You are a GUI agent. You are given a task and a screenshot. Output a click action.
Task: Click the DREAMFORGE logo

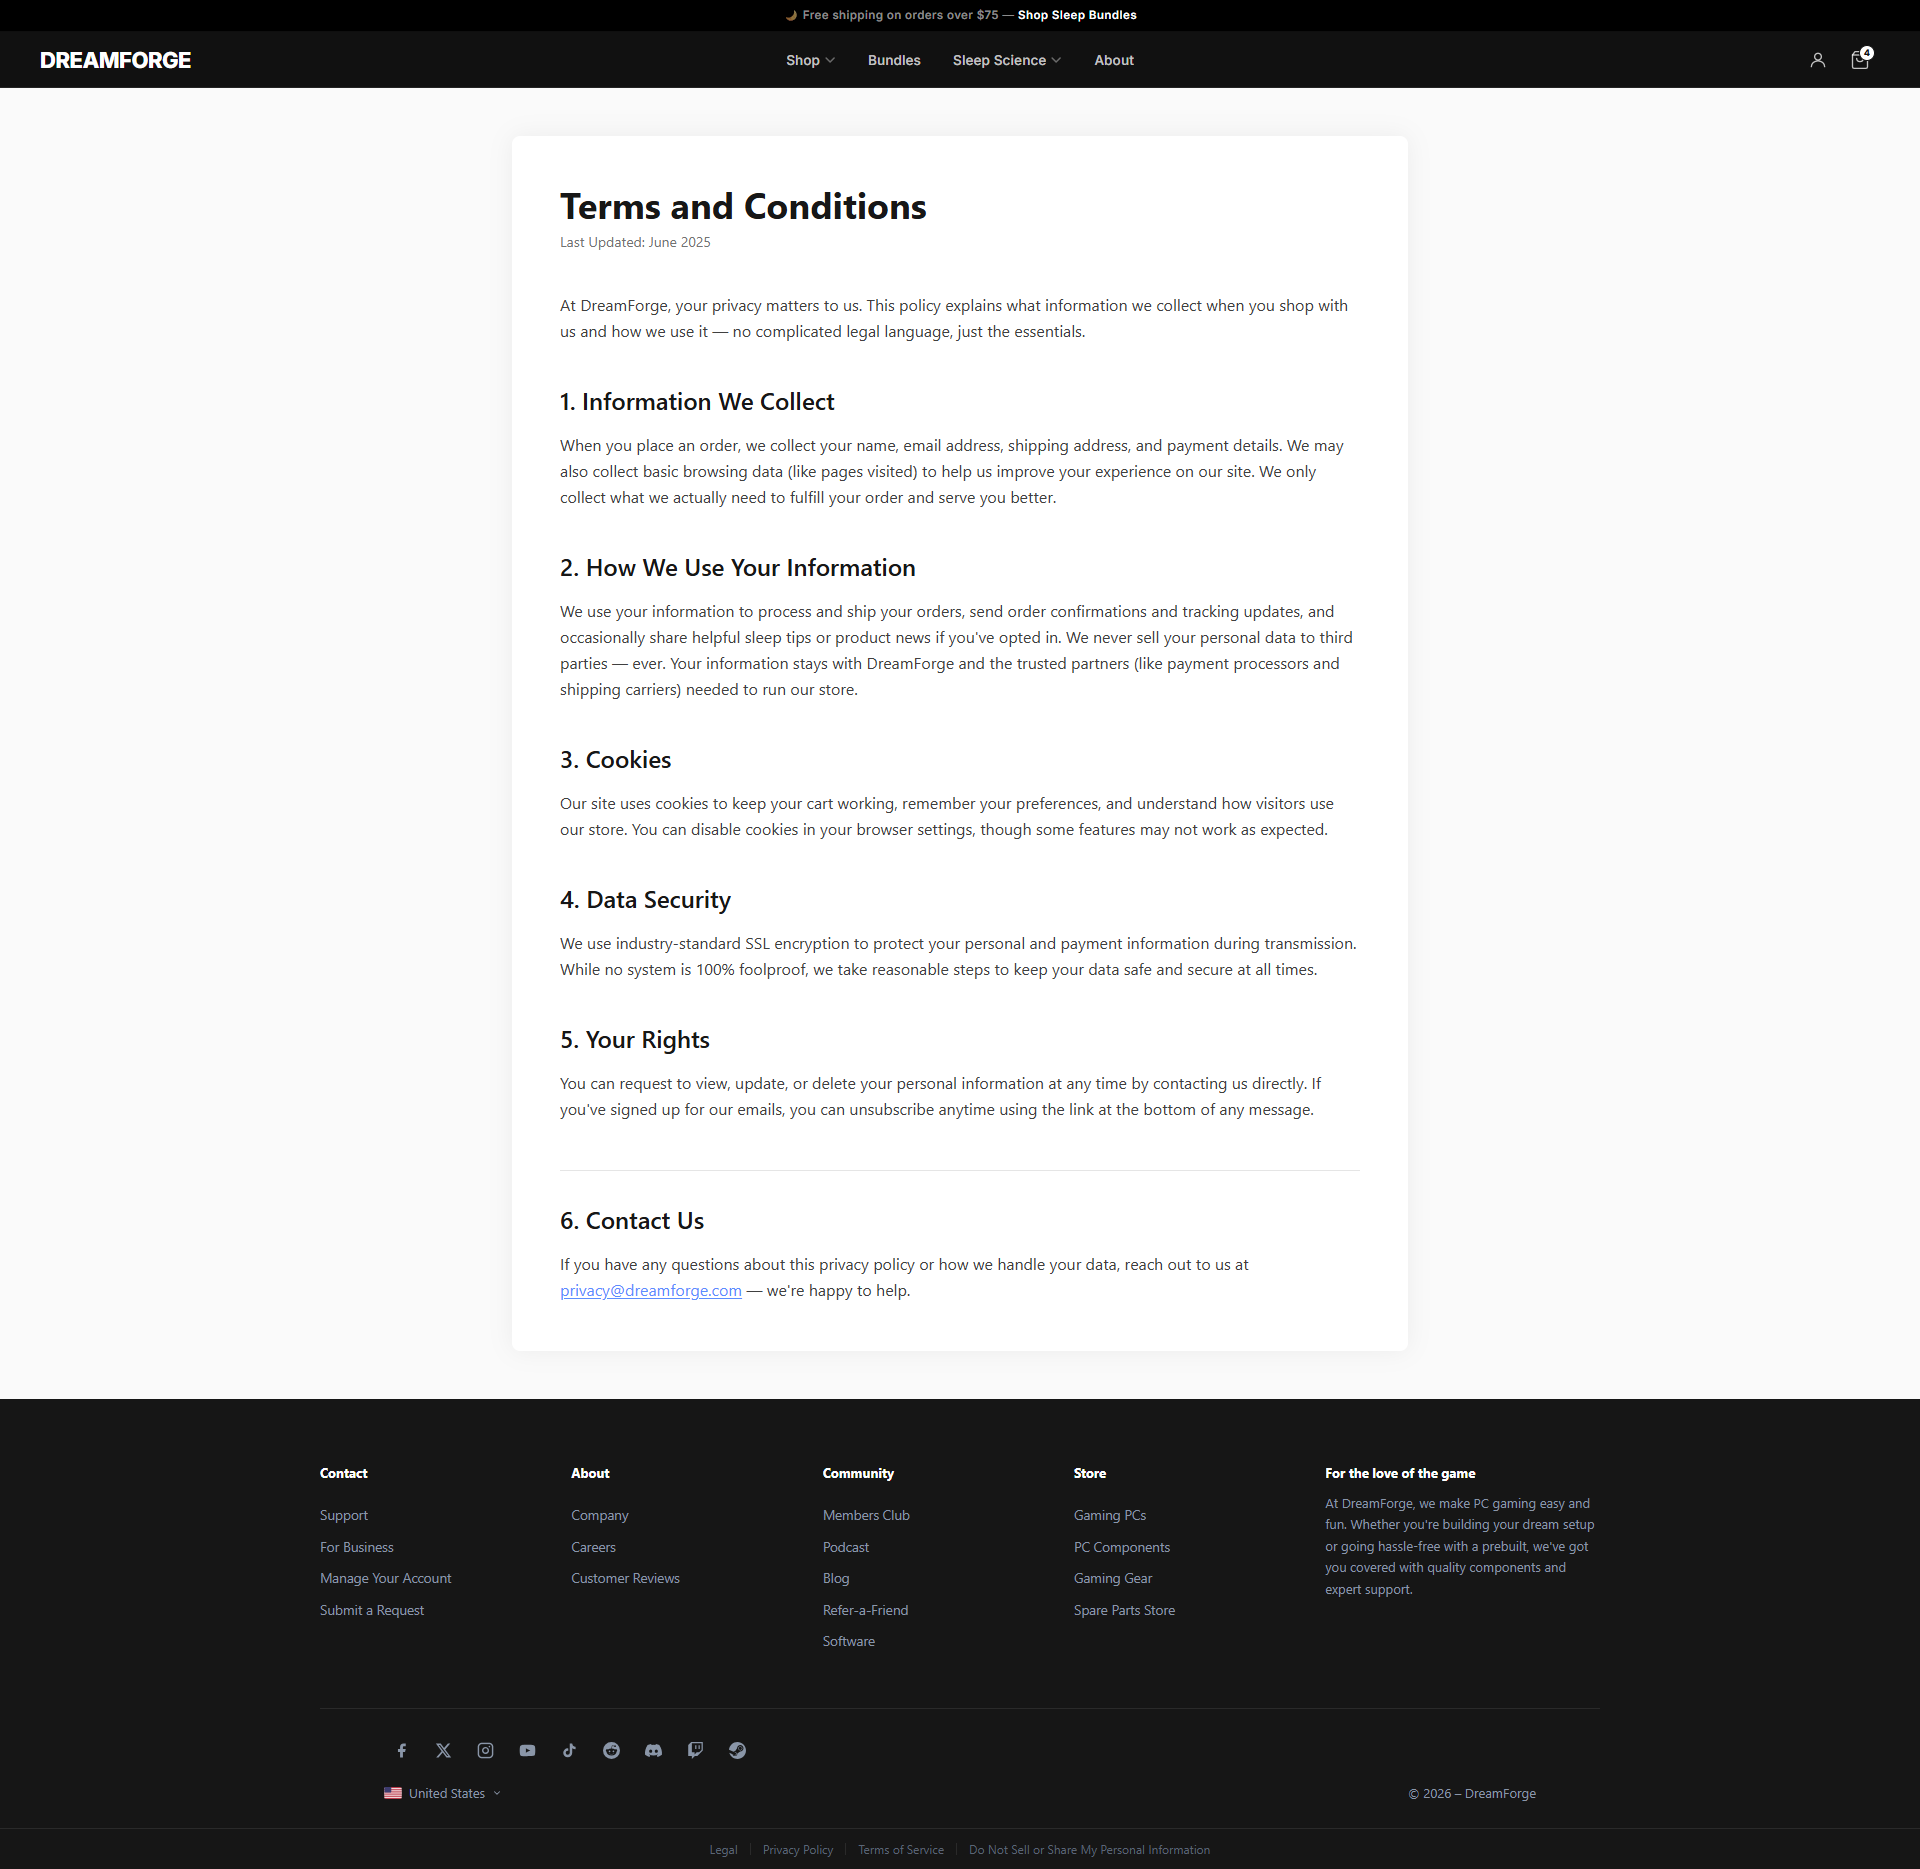(115, 60)
